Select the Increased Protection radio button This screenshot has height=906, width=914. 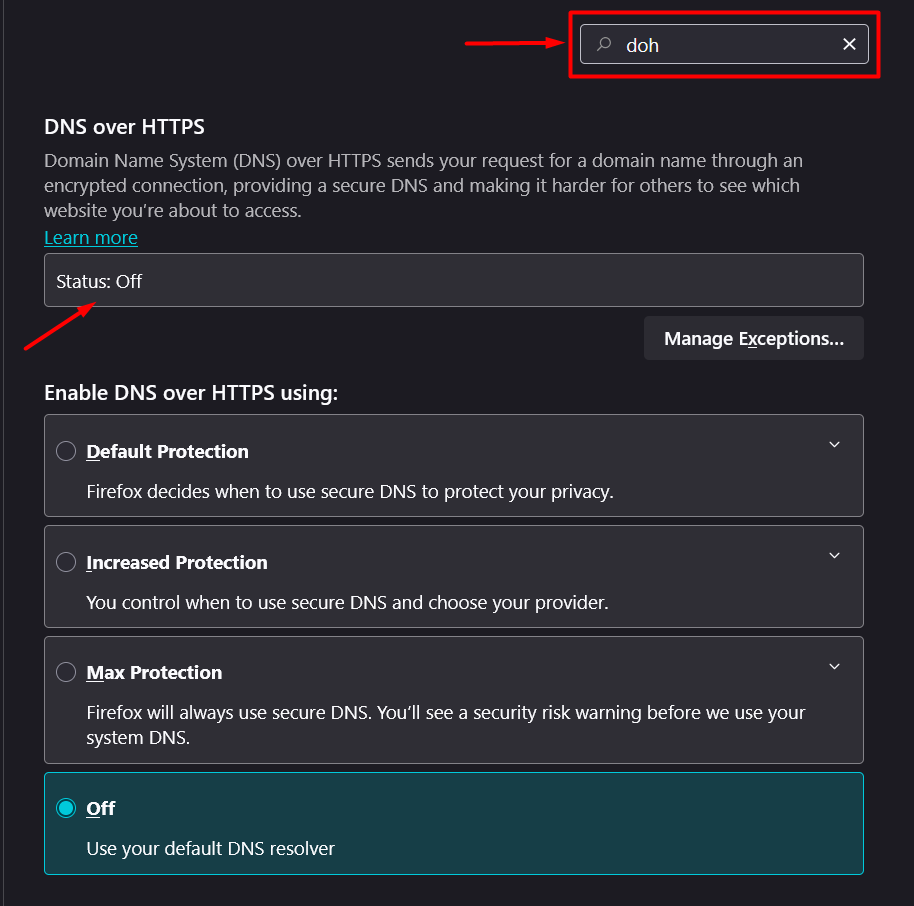66,562
